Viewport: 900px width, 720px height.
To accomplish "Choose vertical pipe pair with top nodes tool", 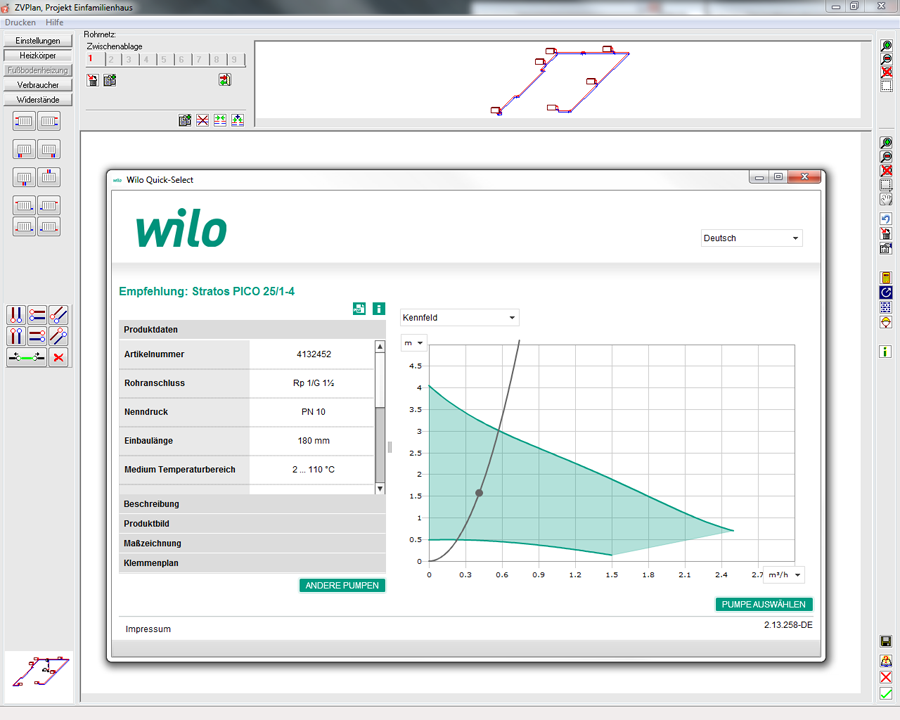I will click(16, 335).
